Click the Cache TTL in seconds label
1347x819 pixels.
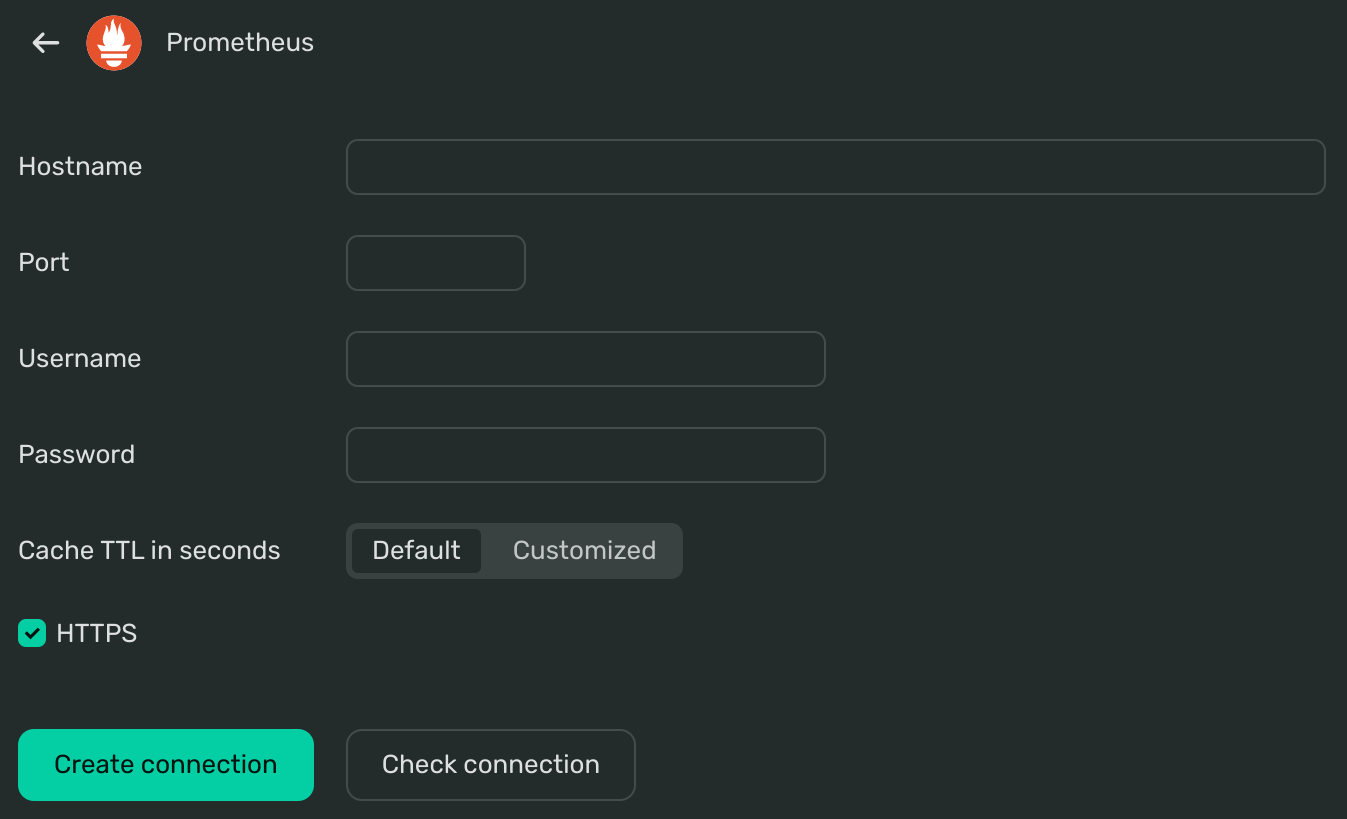[x=149, y=551]
